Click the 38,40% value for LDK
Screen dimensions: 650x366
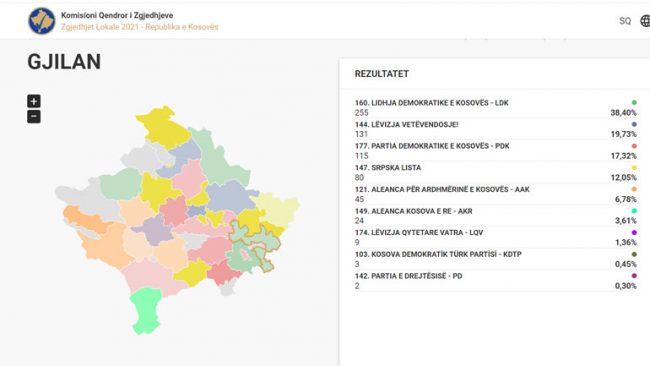pos(623,113)
